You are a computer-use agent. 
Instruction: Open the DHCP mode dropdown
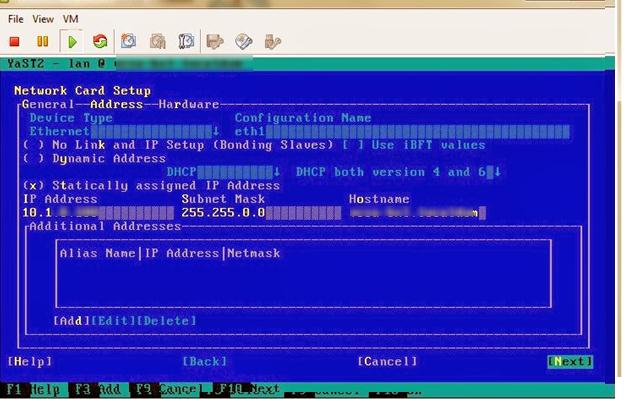point(223,172)
